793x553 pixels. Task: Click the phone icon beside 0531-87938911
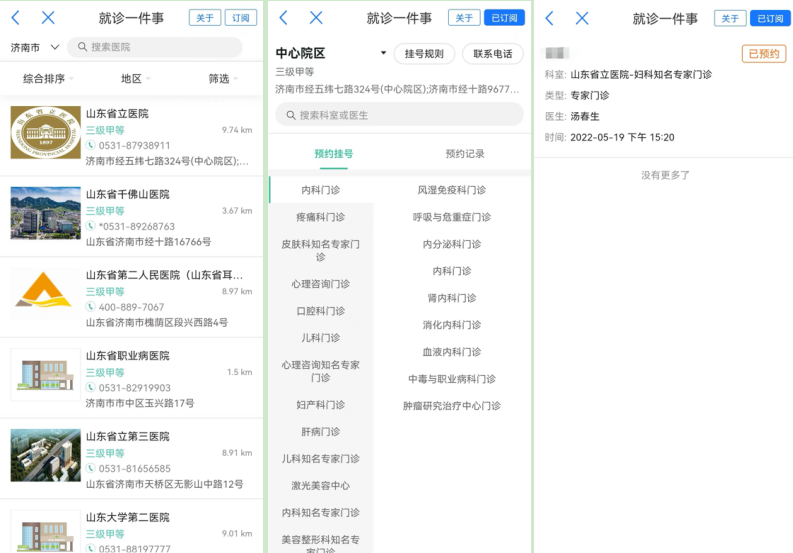click(x=90, y=145)
